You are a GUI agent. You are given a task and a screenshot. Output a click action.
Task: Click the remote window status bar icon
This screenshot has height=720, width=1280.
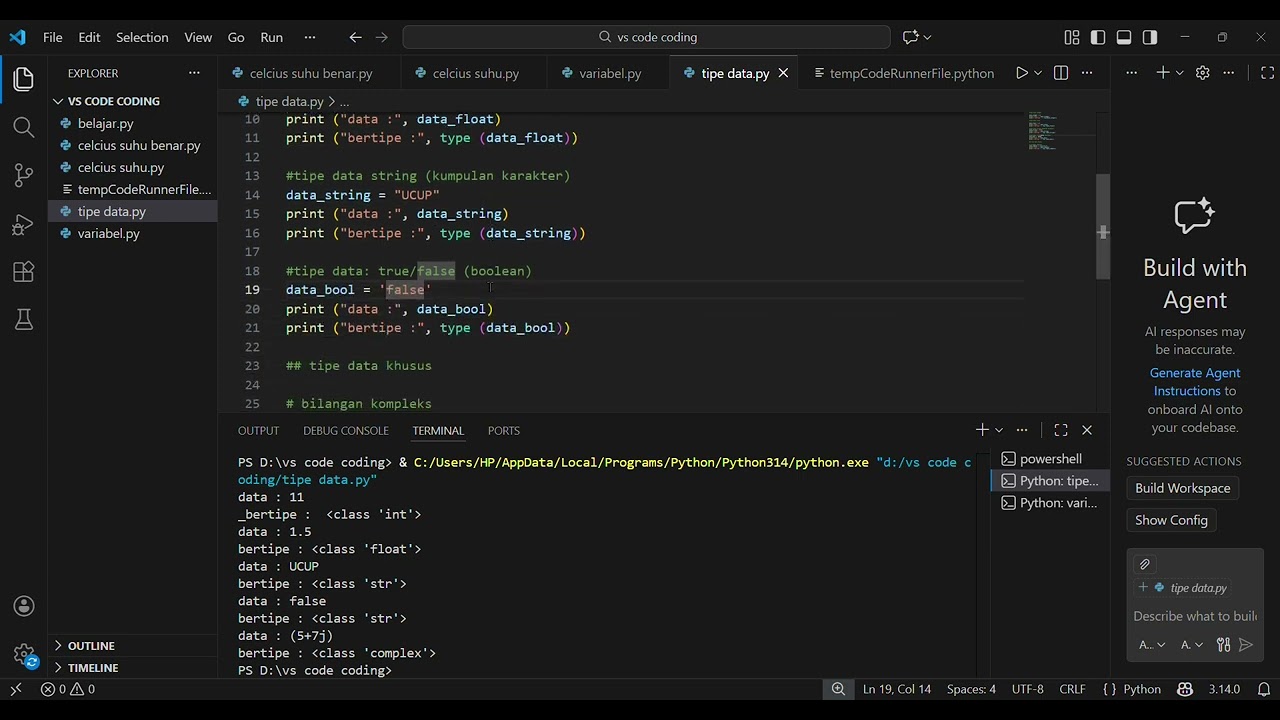point(15,689)
